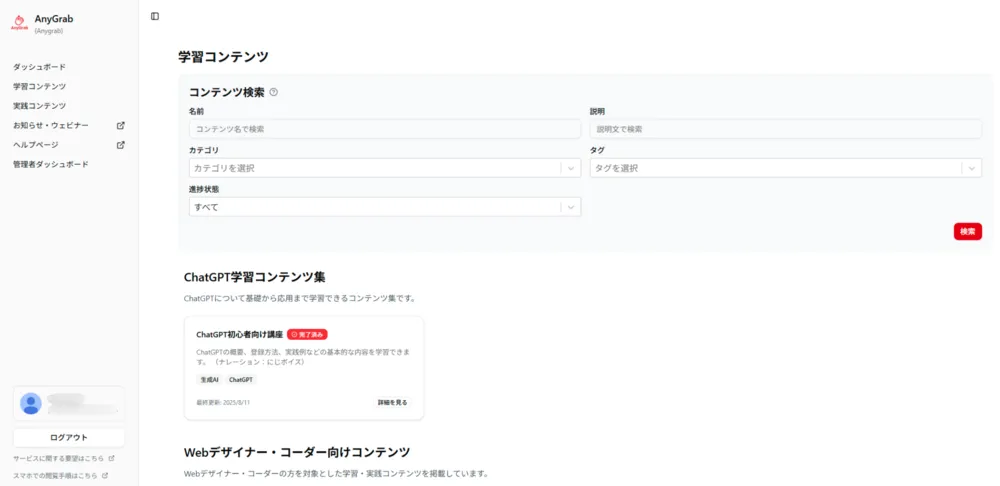
Task: Click the 完了済み status badge
Action: pos(307,334)
